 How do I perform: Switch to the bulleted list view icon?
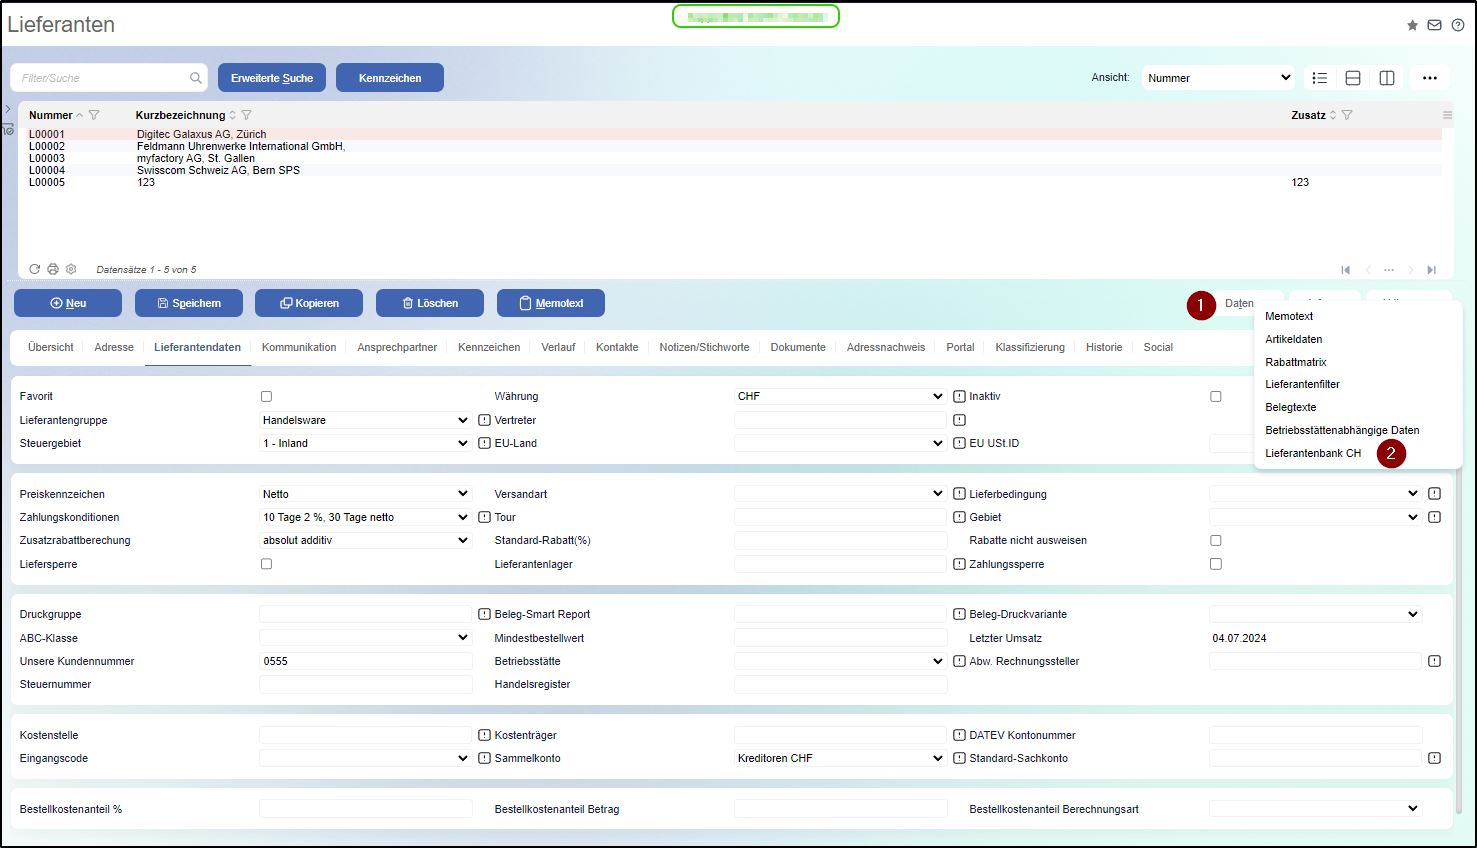pyautogui.click(x=1319, y=78)
